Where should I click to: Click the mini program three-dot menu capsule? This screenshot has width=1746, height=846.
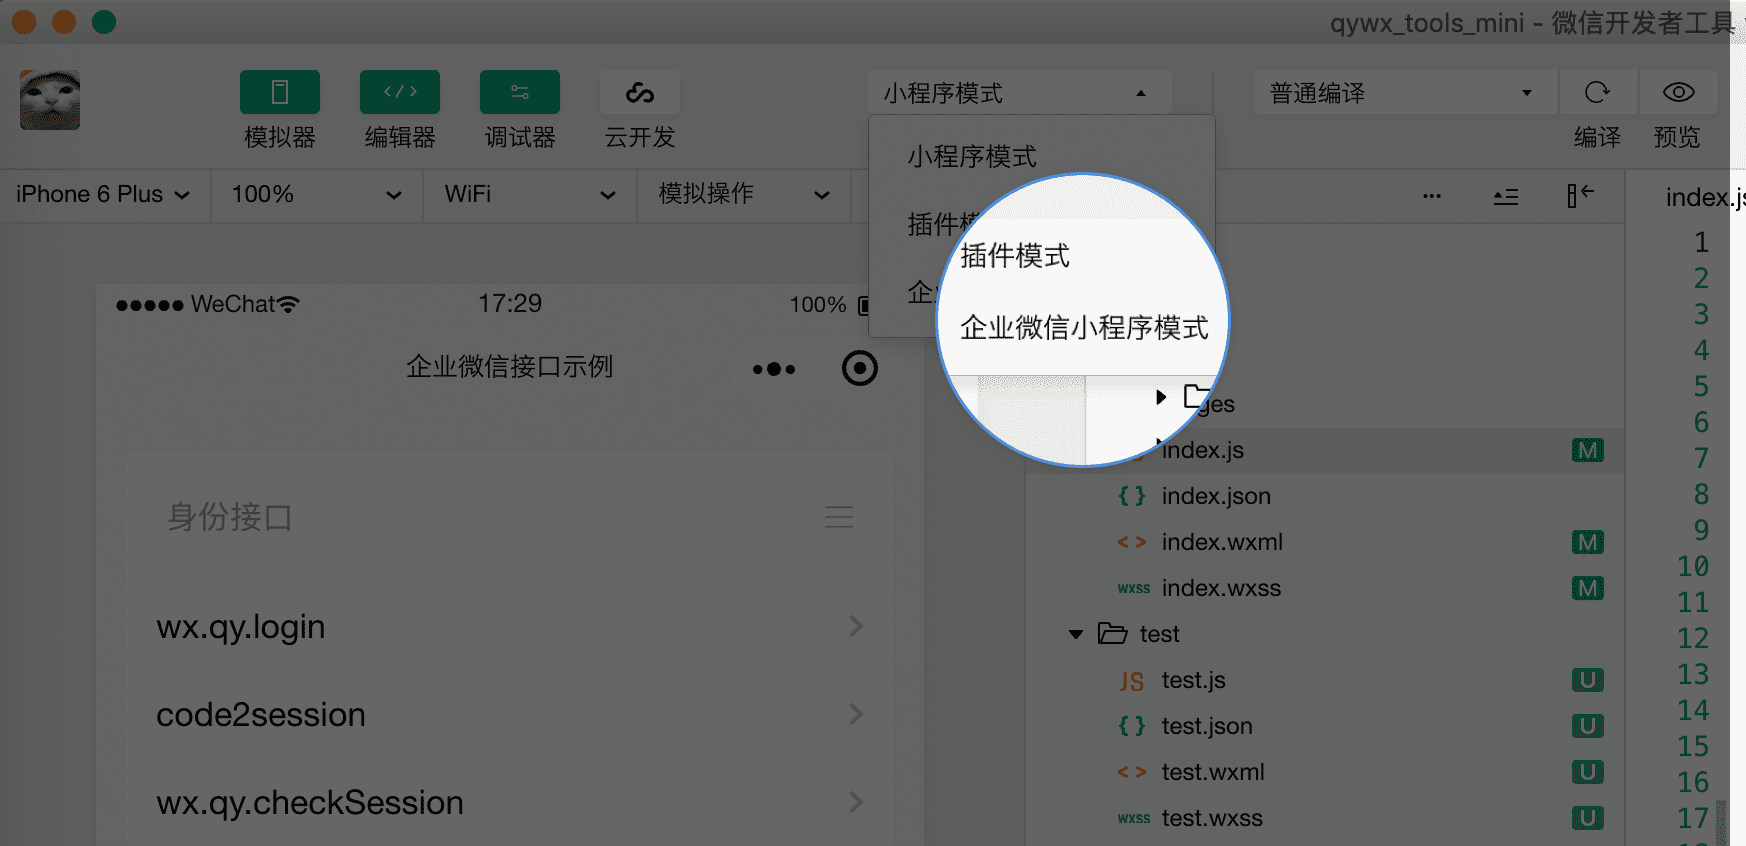(774, 369)
